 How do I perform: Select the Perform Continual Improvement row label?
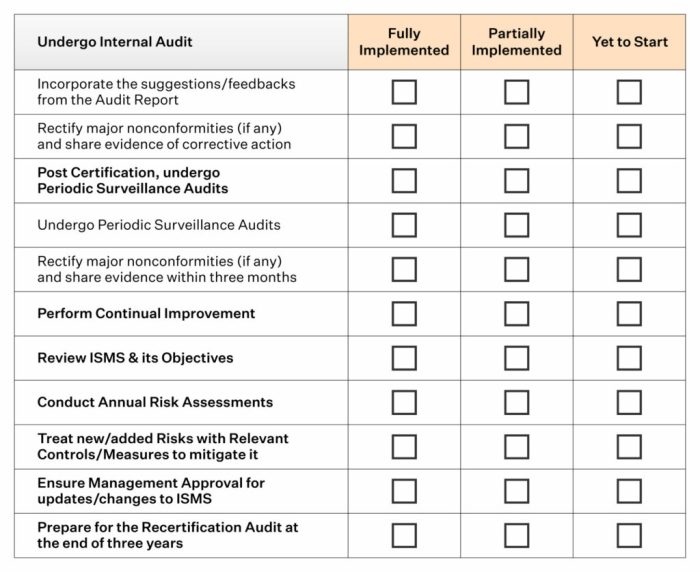click(146, 313)
